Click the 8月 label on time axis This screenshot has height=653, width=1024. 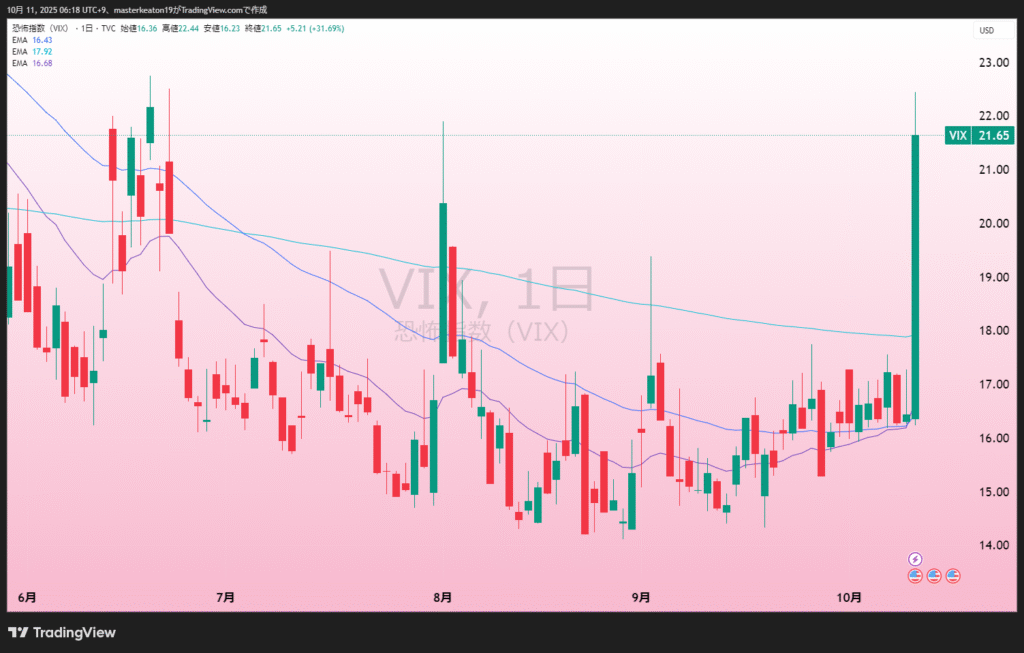442,598
